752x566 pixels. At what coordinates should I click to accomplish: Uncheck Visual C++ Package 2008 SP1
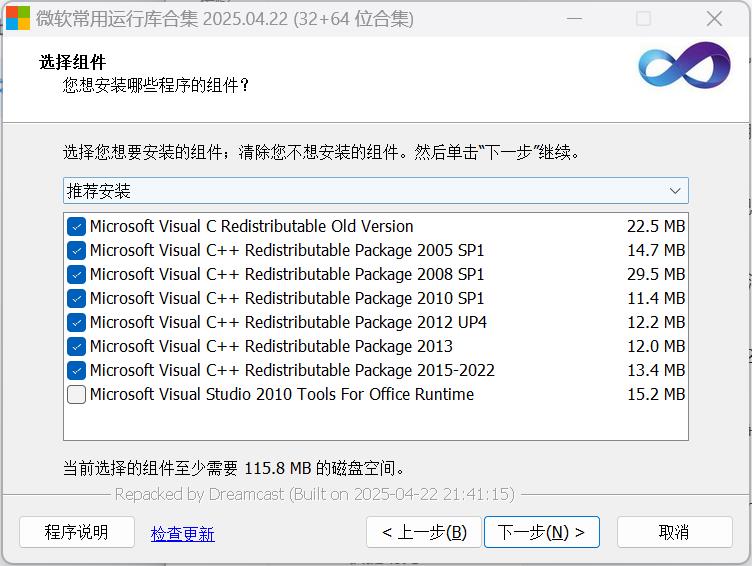[77, 274]
